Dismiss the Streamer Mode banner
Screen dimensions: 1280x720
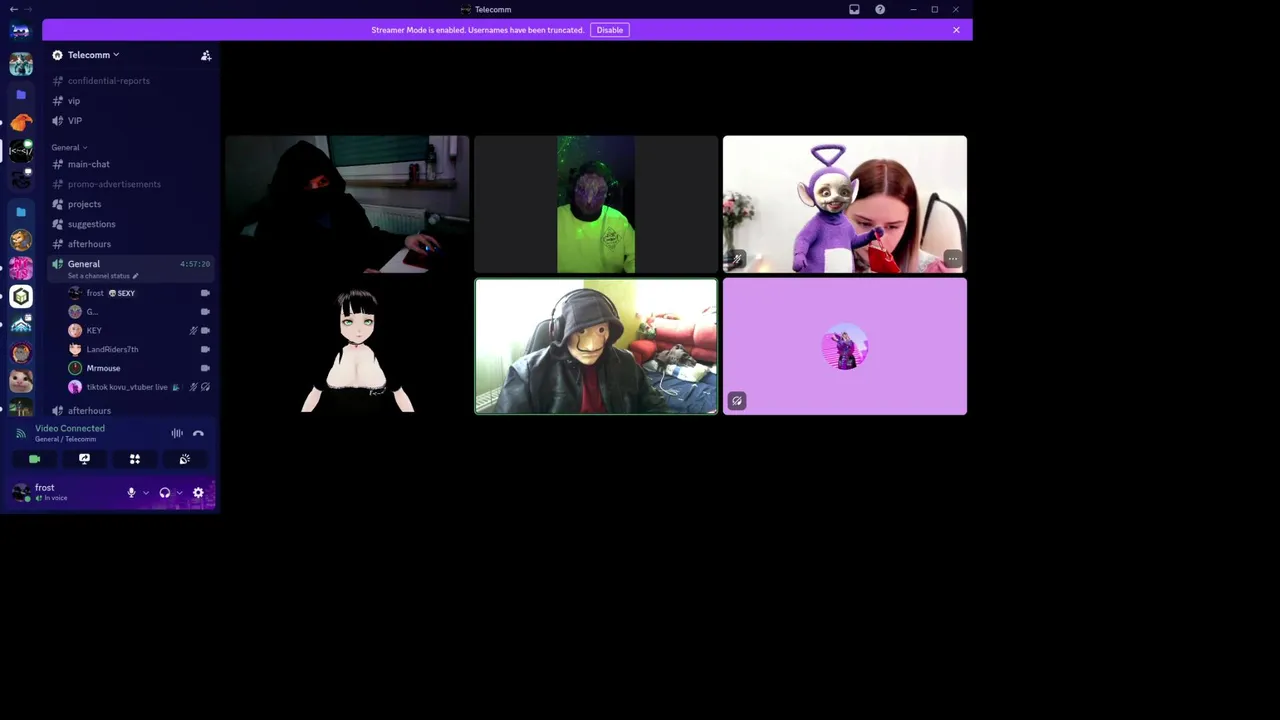click(x=956, y=30)
